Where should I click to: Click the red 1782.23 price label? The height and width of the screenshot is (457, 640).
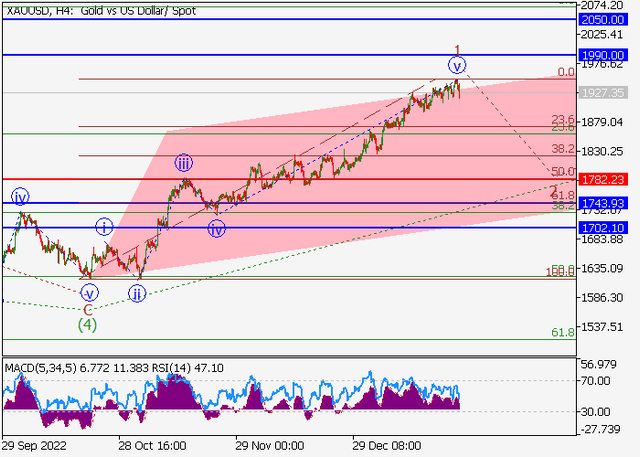pyautogui.click(x=603, y=180)
